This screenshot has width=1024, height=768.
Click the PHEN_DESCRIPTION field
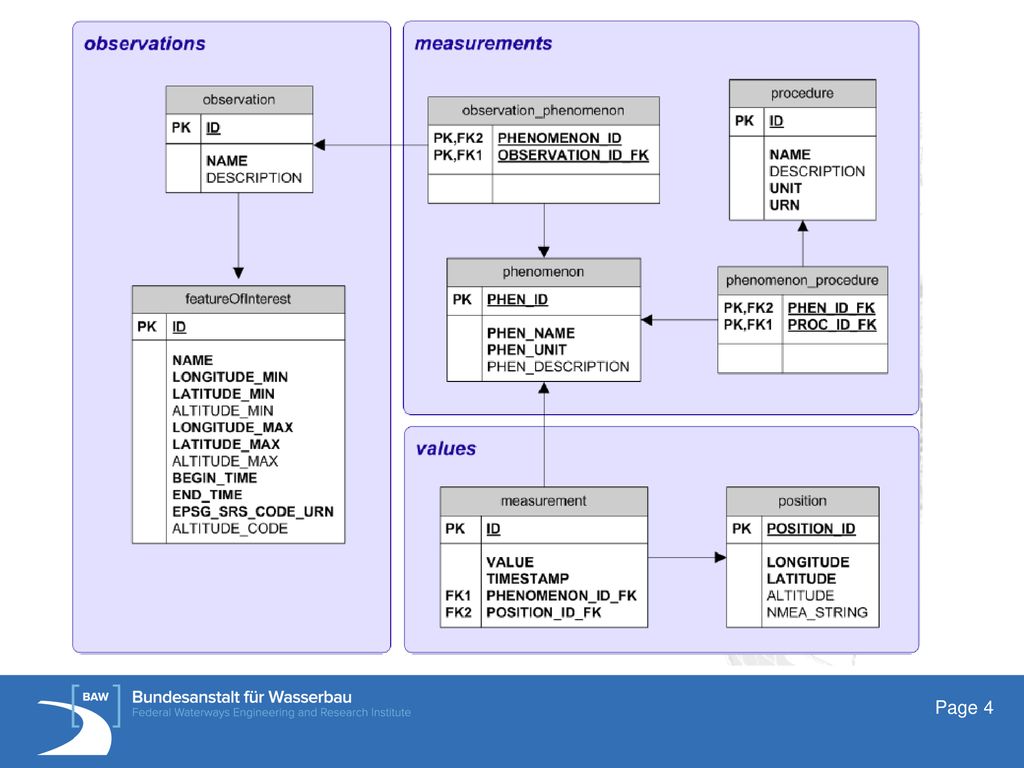pyautogui.click(x=558, y=367)
